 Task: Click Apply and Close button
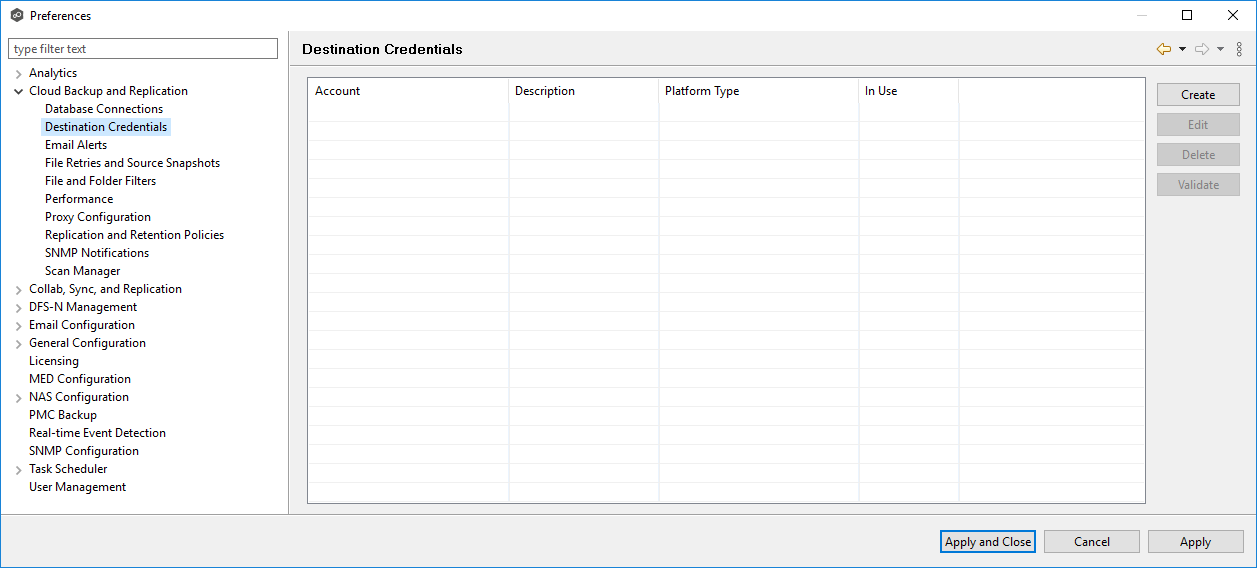(x=987, y=542)
